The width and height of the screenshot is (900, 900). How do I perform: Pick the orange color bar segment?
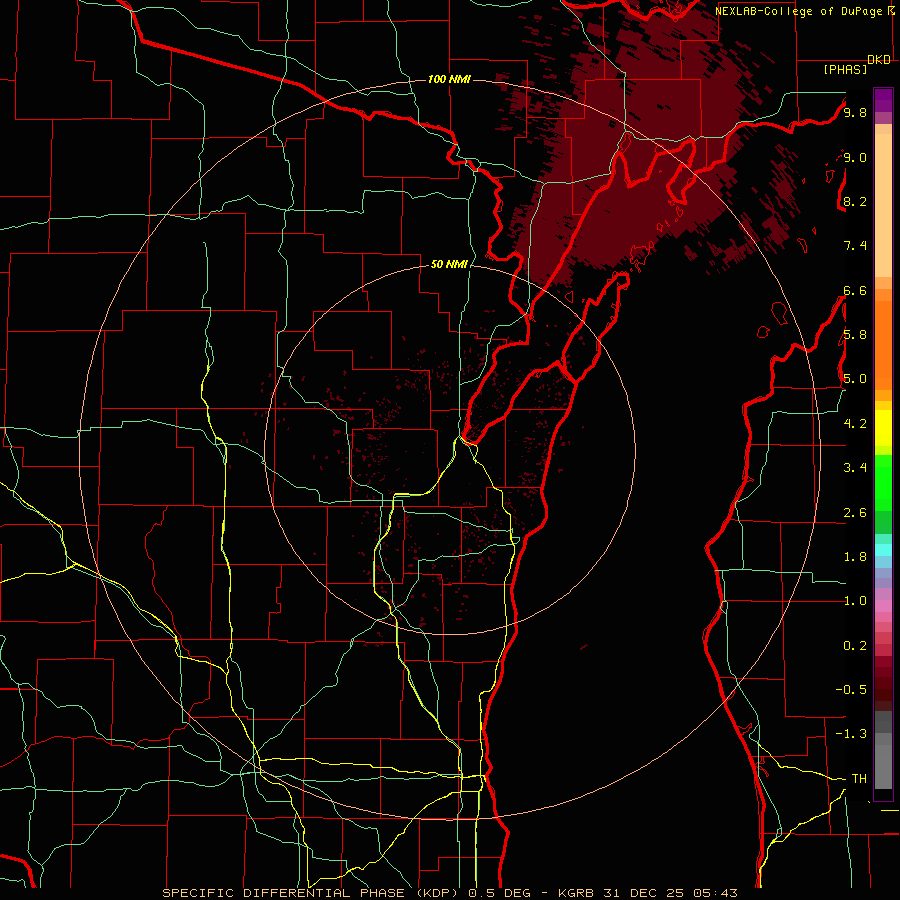pyautogui.click(x=883, y=346)
